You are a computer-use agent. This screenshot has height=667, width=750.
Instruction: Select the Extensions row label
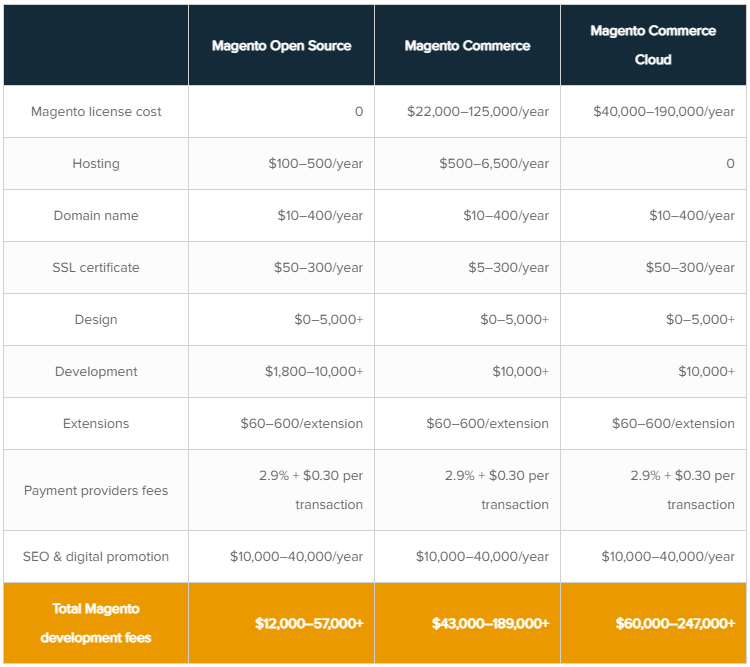[x=96, y=424]
